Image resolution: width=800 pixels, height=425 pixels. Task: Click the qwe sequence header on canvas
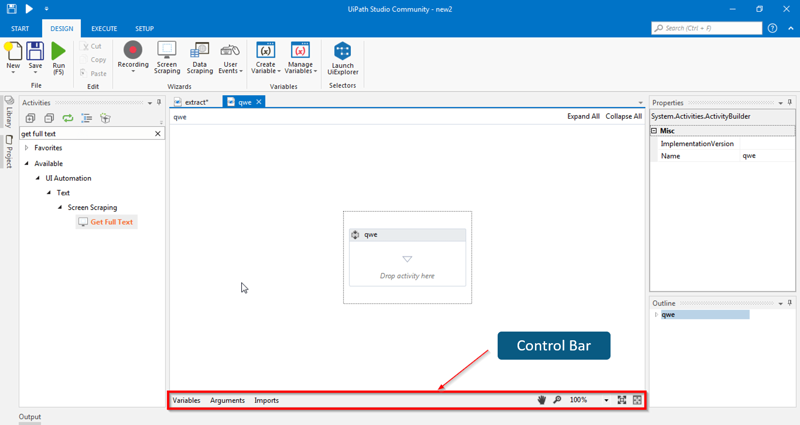point(407,235)
